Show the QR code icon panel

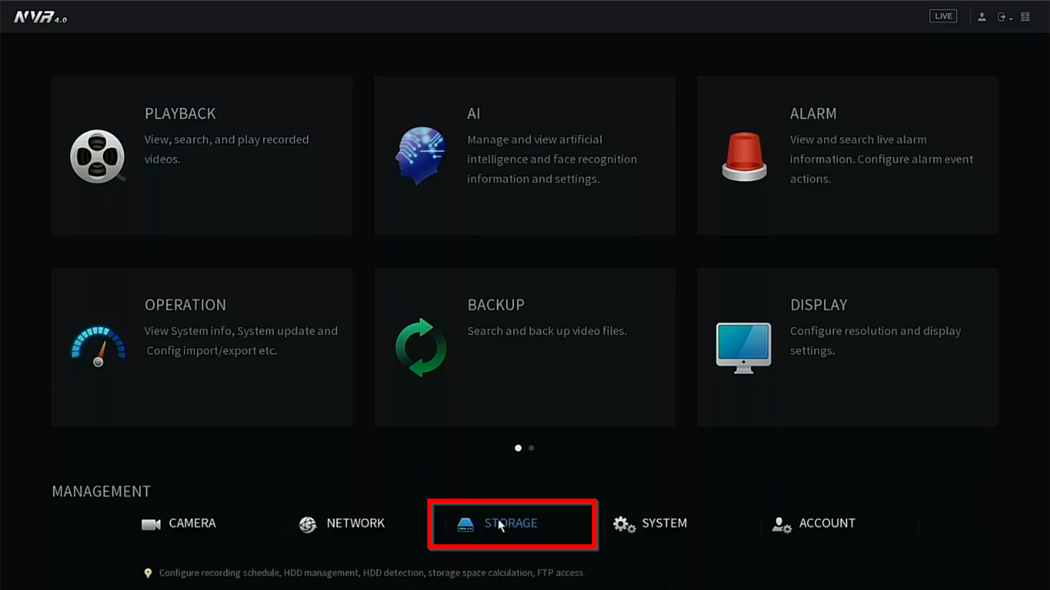coord(1025,17)
